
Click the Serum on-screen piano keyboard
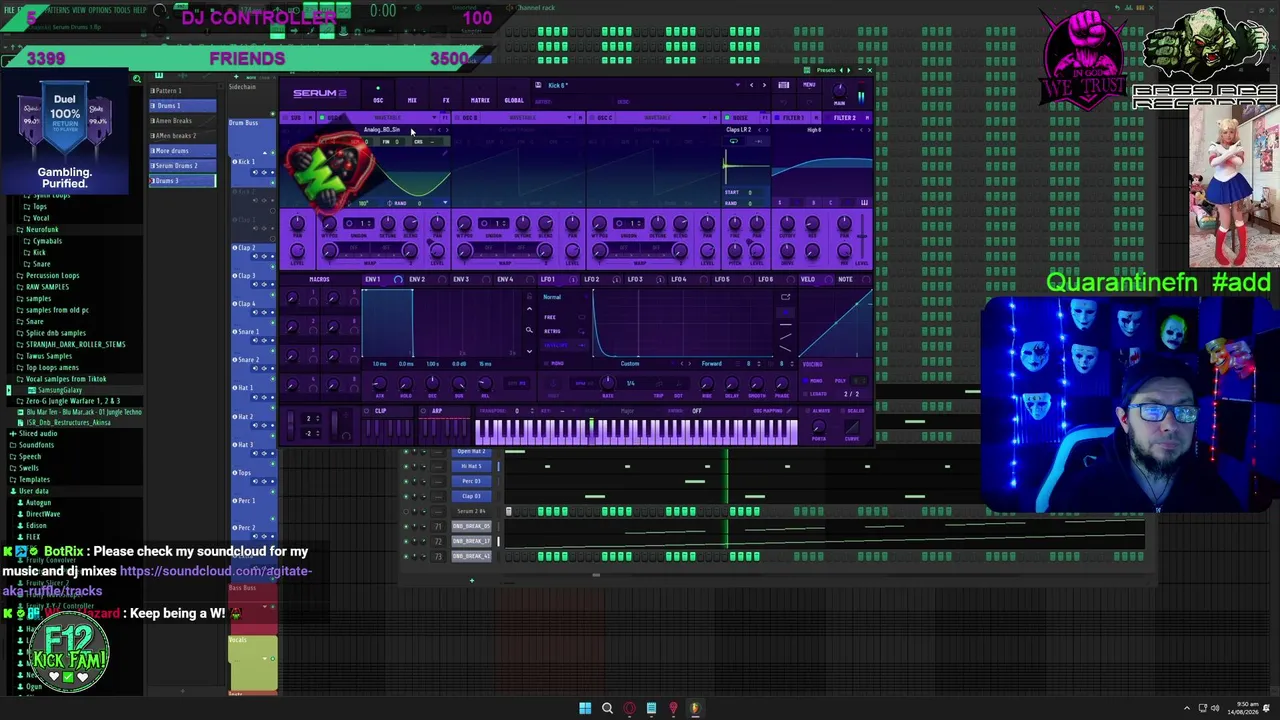point(636,431)
